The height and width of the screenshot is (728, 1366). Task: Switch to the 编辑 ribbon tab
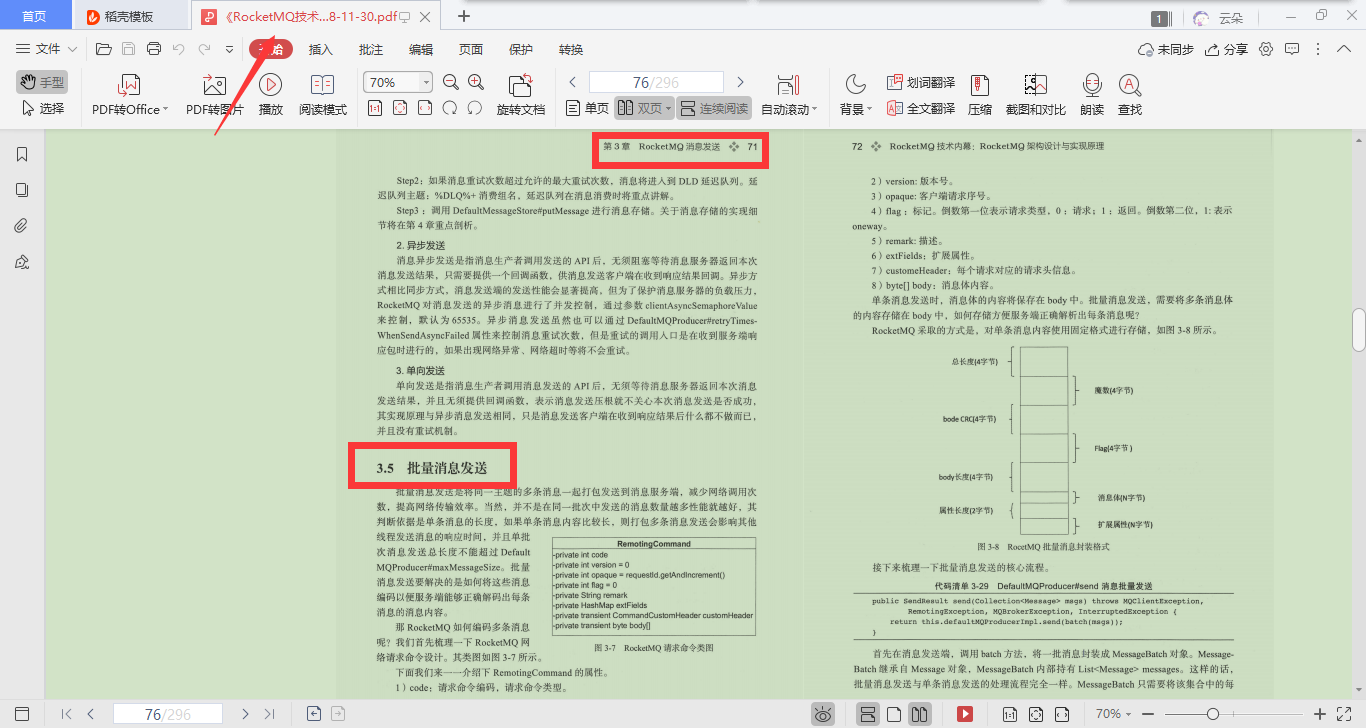point(421,49)
